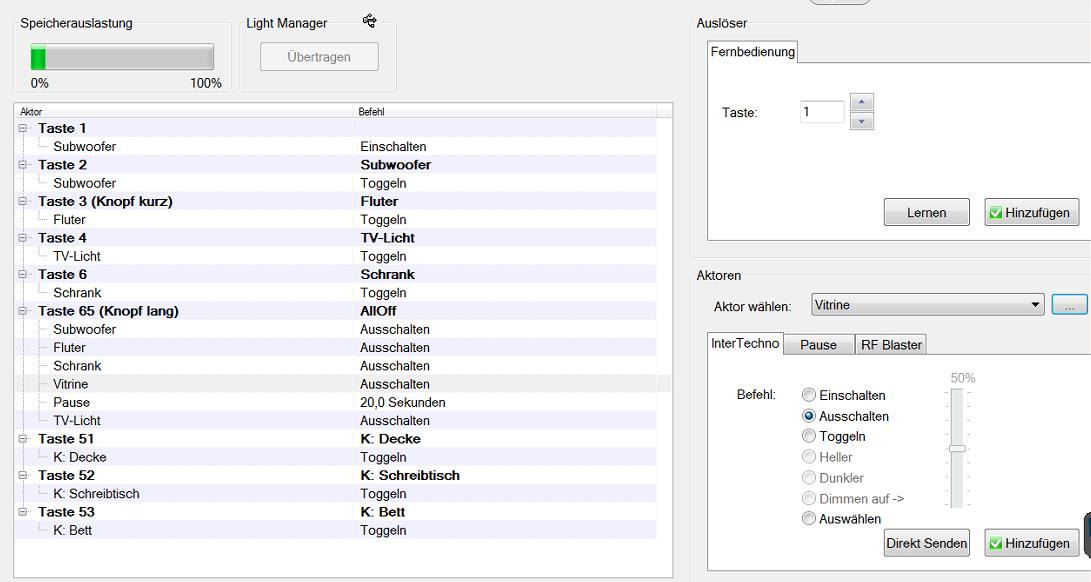Click the Speicherauslastung memory usage bar
1091x582 pixels.
point(122,57)
